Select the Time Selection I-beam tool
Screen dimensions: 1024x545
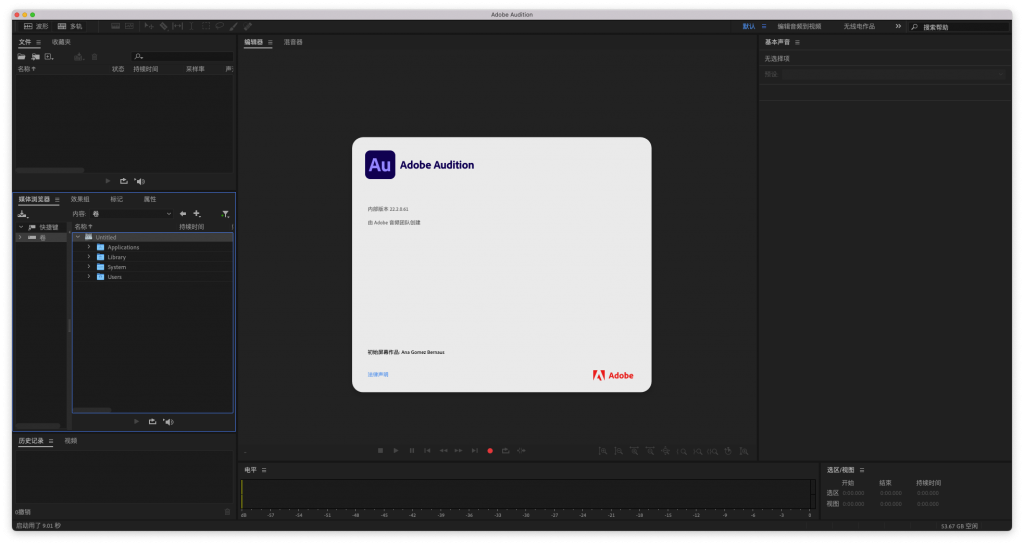coord(191,26)
